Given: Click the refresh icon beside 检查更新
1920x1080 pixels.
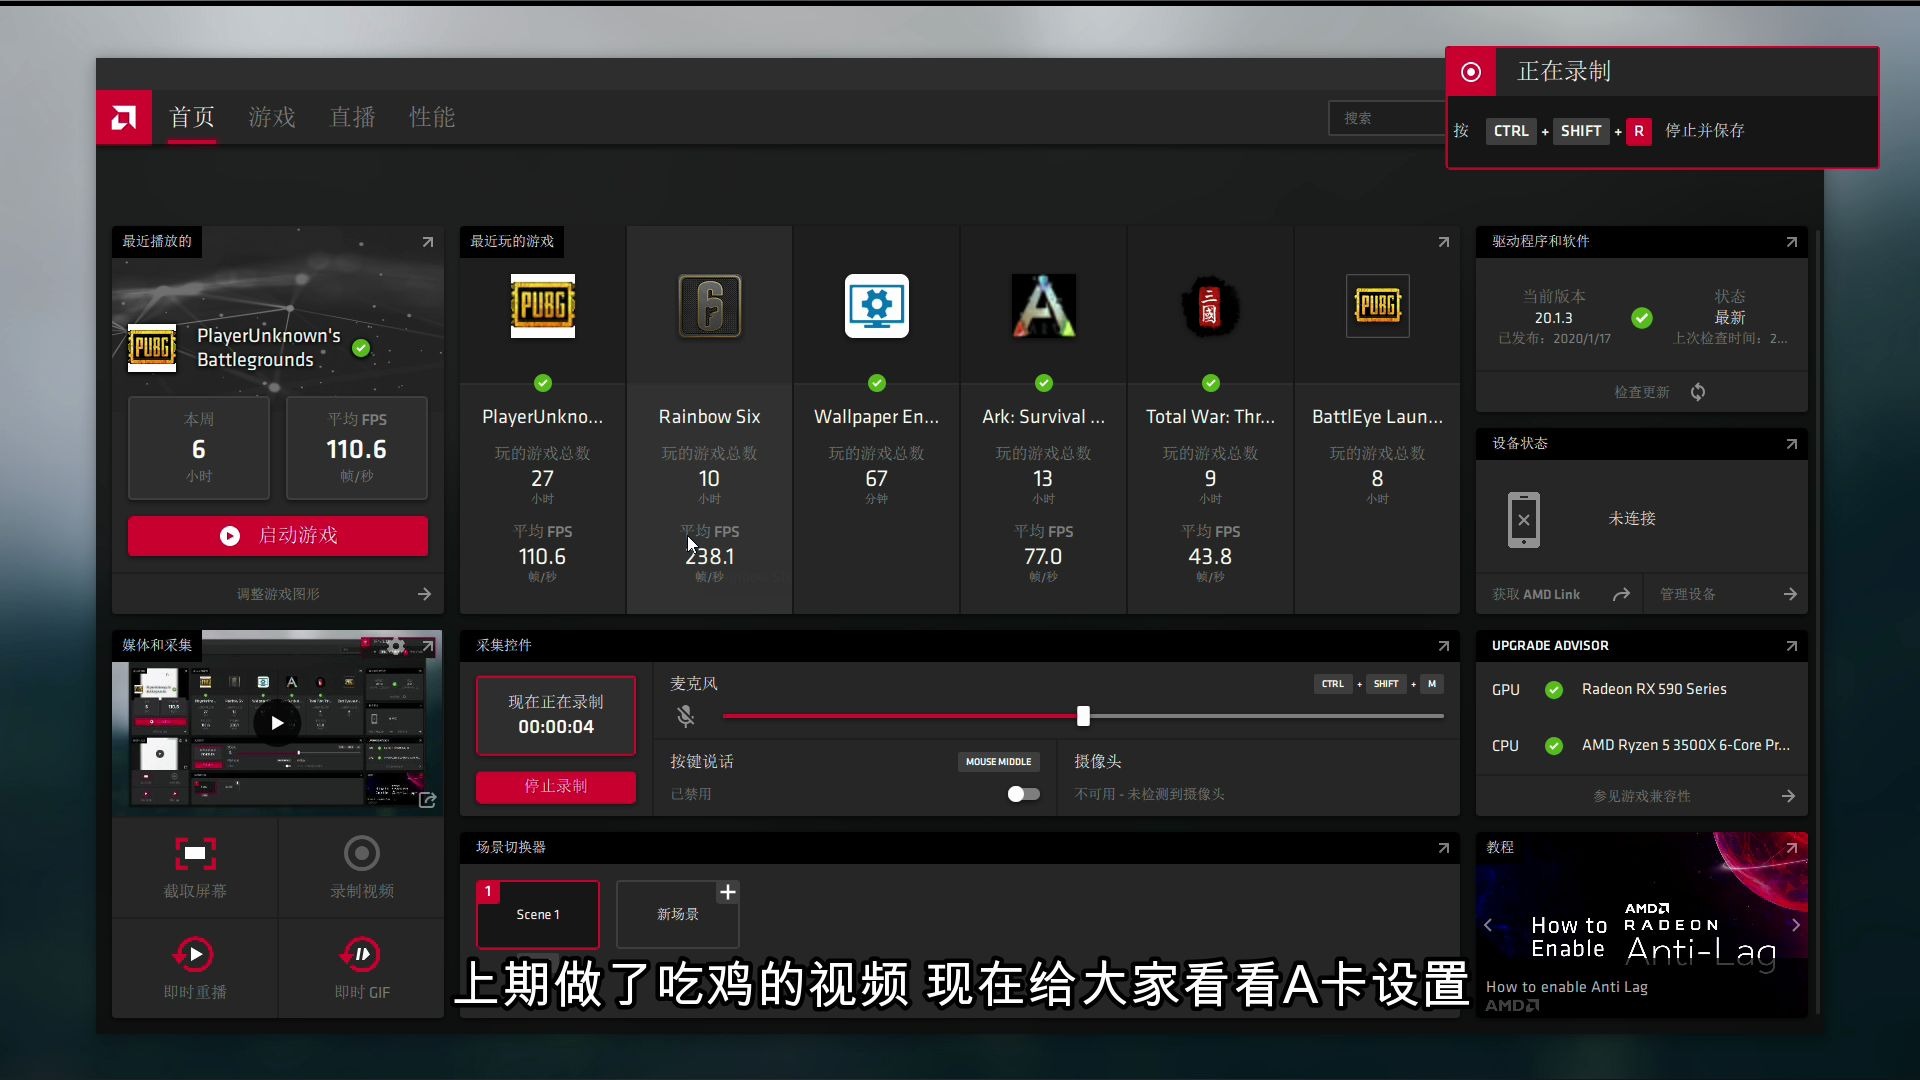Looking at the screenshot, I should click(x=1698, y=392).
